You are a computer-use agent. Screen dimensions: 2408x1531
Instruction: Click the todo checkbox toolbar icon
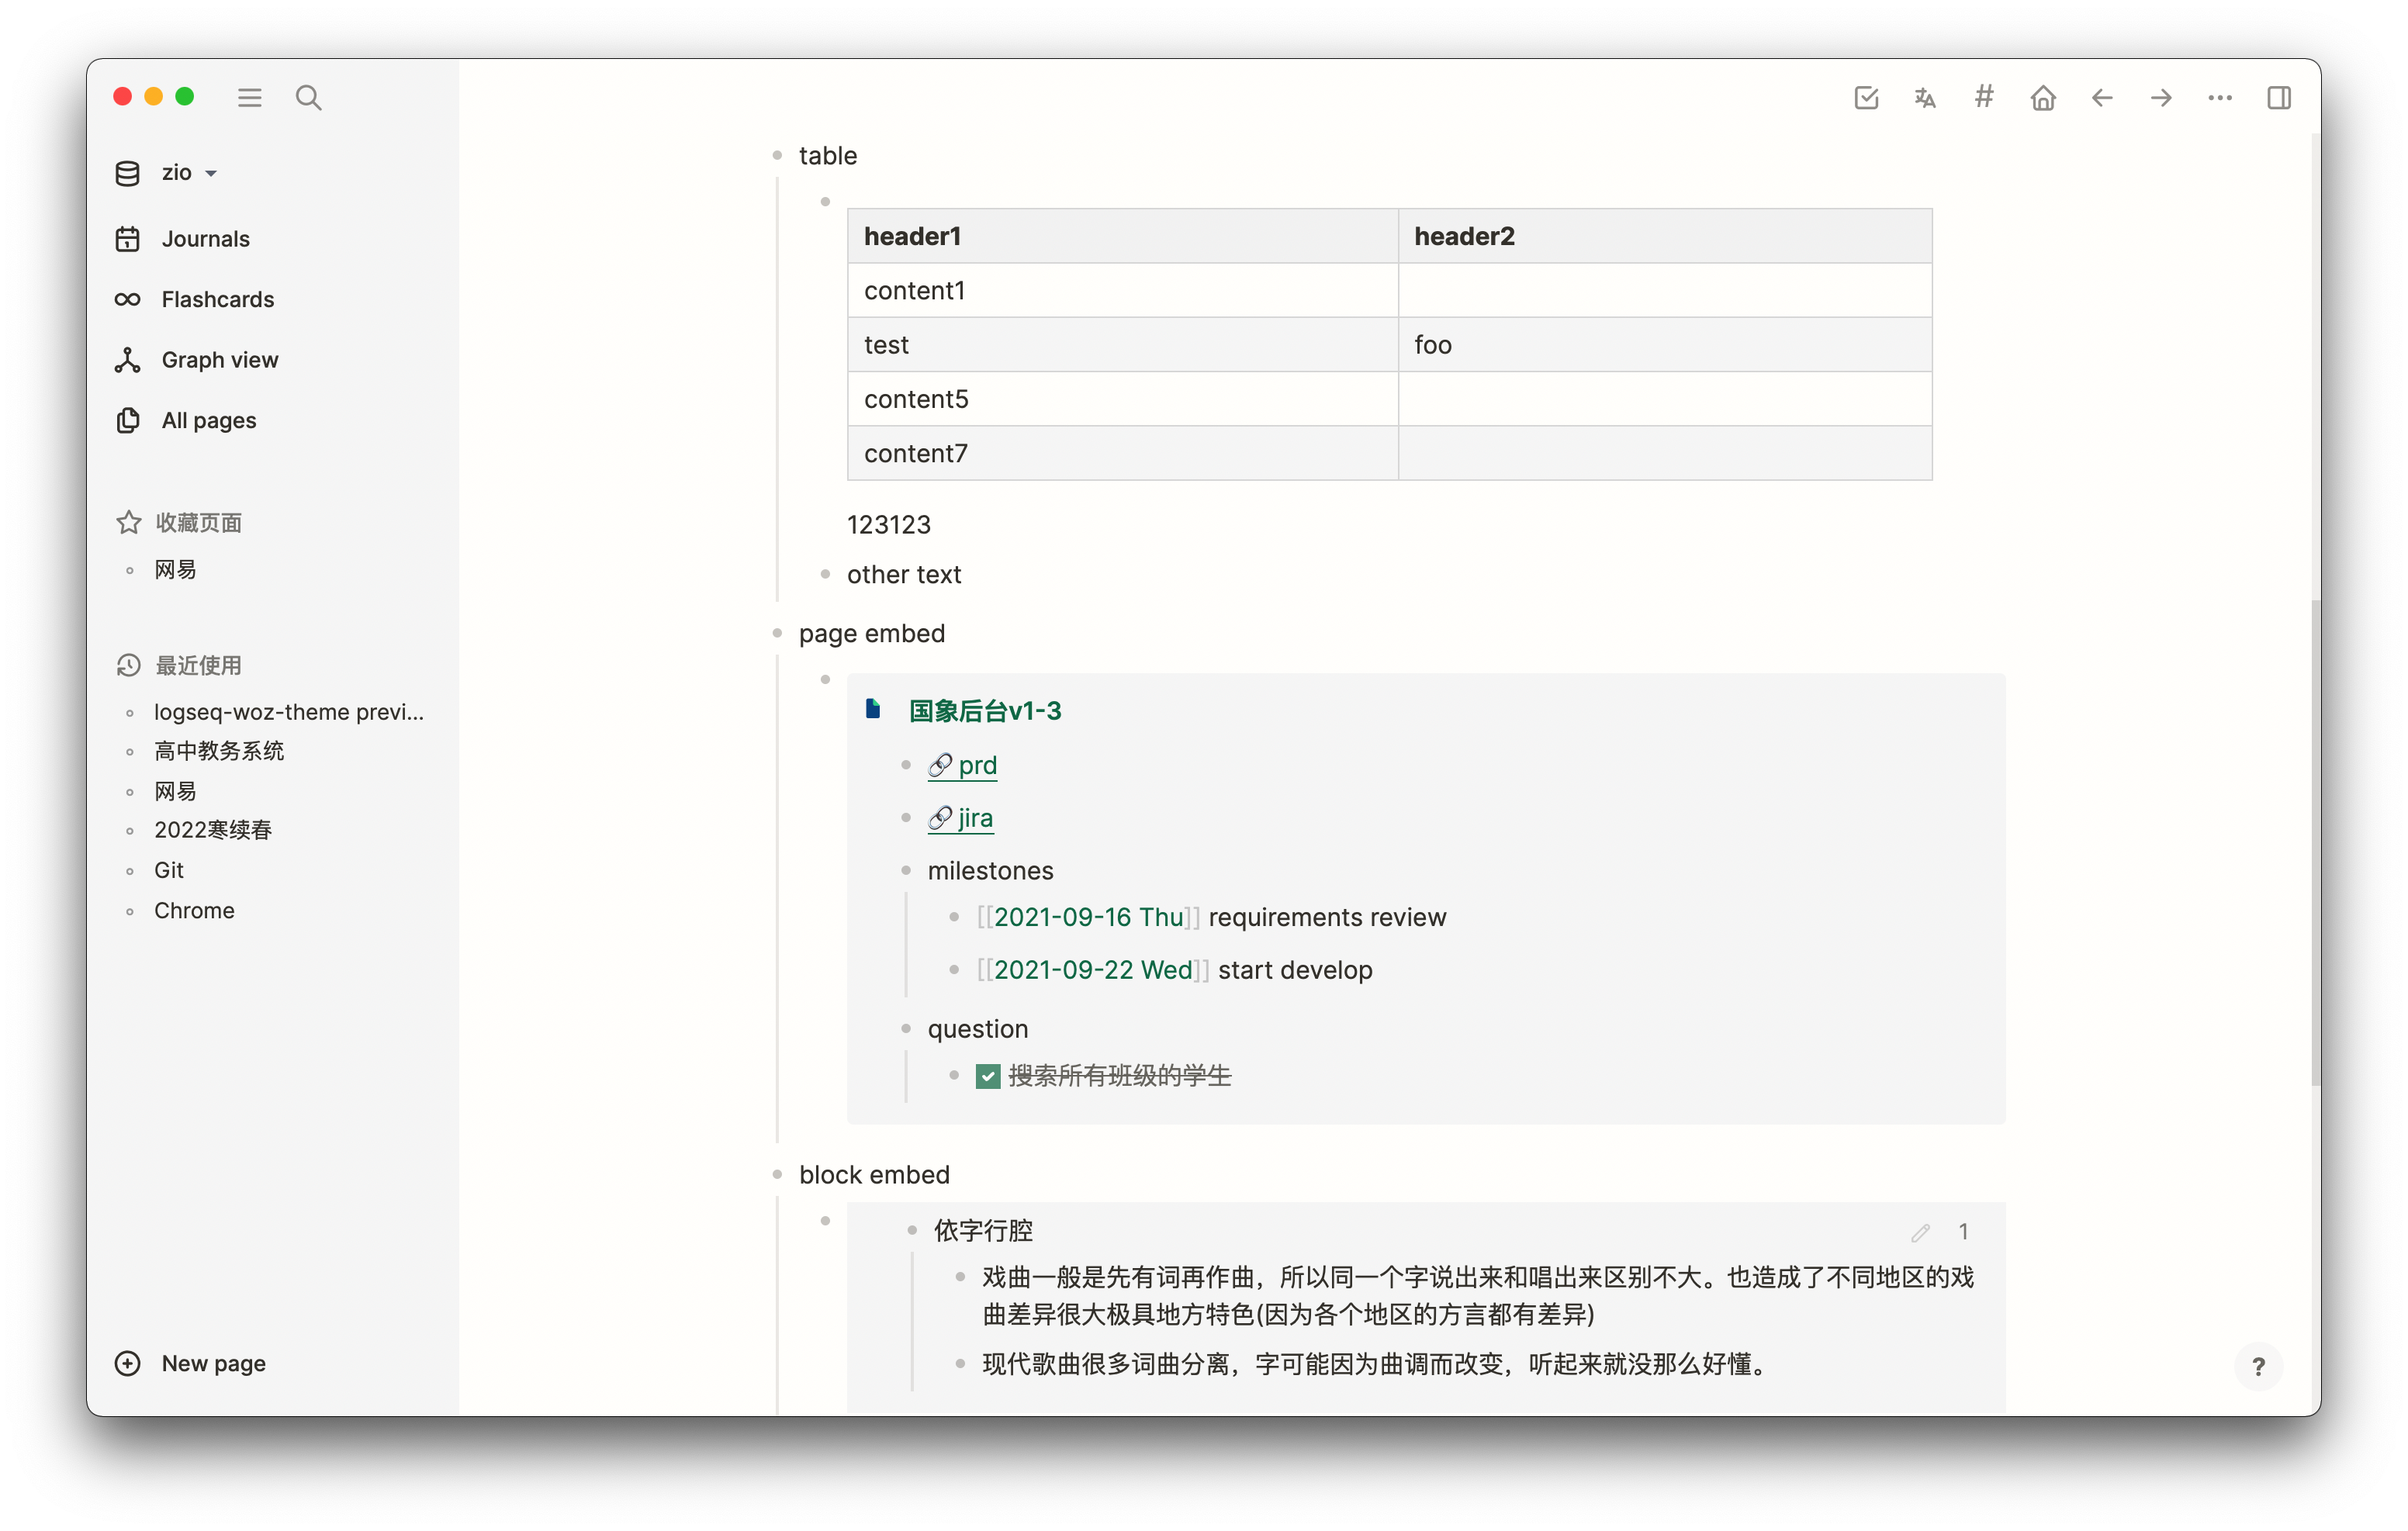pyautogui.click(x=1866, y=97)
